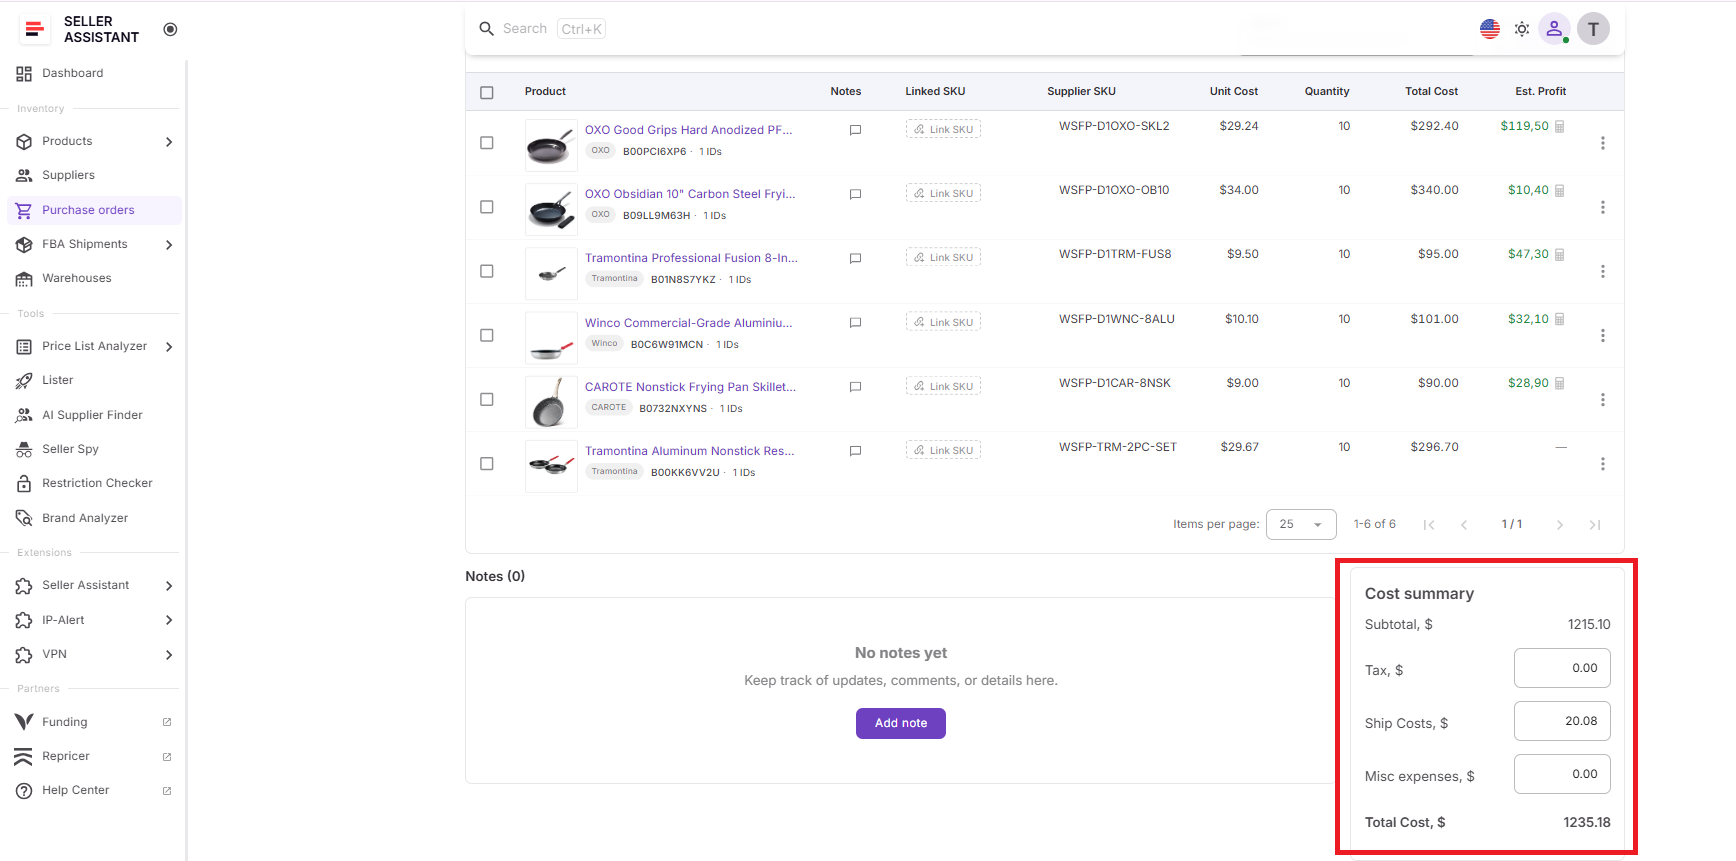The image size is (1736, 861).
Task: Open the items per page dropdown
Action: coord(1301,524)
